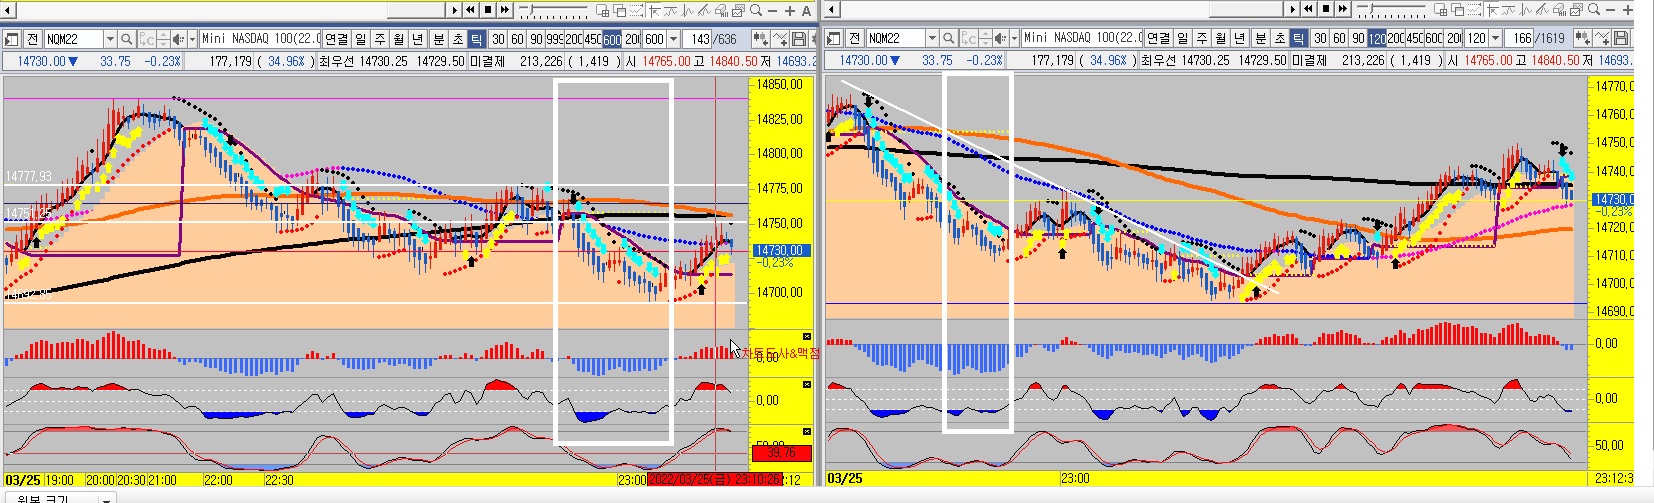Select 일 daily period in left chart

point(361,39)
